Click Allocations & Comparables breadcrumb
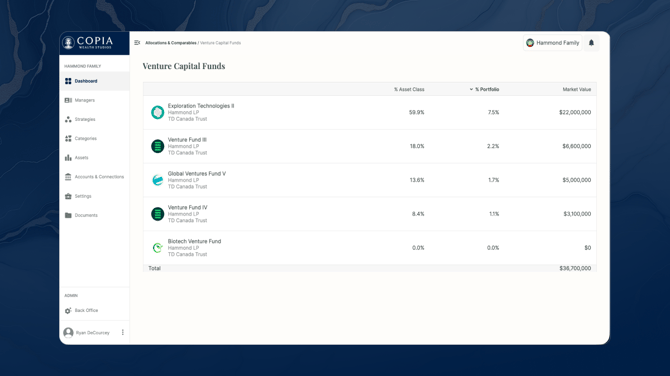Image resolution: width=670 pixels, height=376 pixels. click(170, 43)
